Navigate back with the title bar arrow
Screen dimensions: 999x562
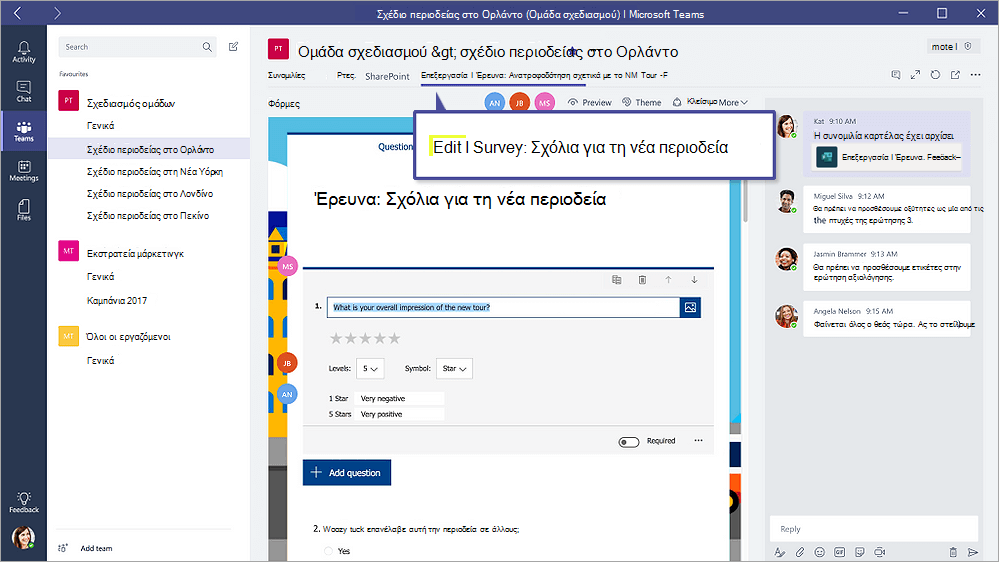pos(17,13)
